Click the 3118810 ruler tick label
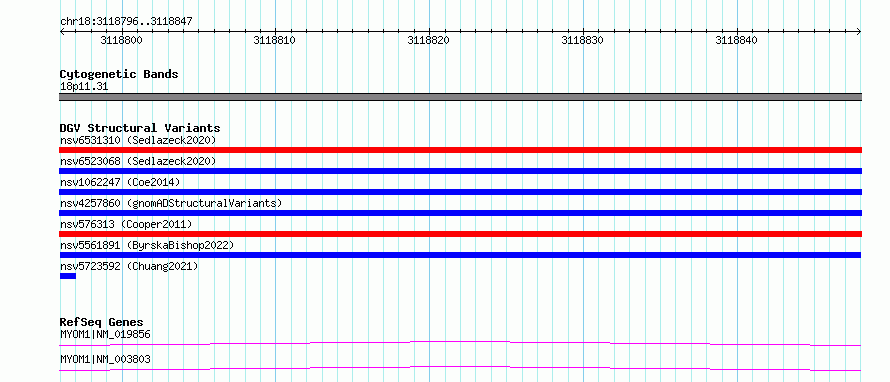Screen dimensions: 890x382 point(275,41)
